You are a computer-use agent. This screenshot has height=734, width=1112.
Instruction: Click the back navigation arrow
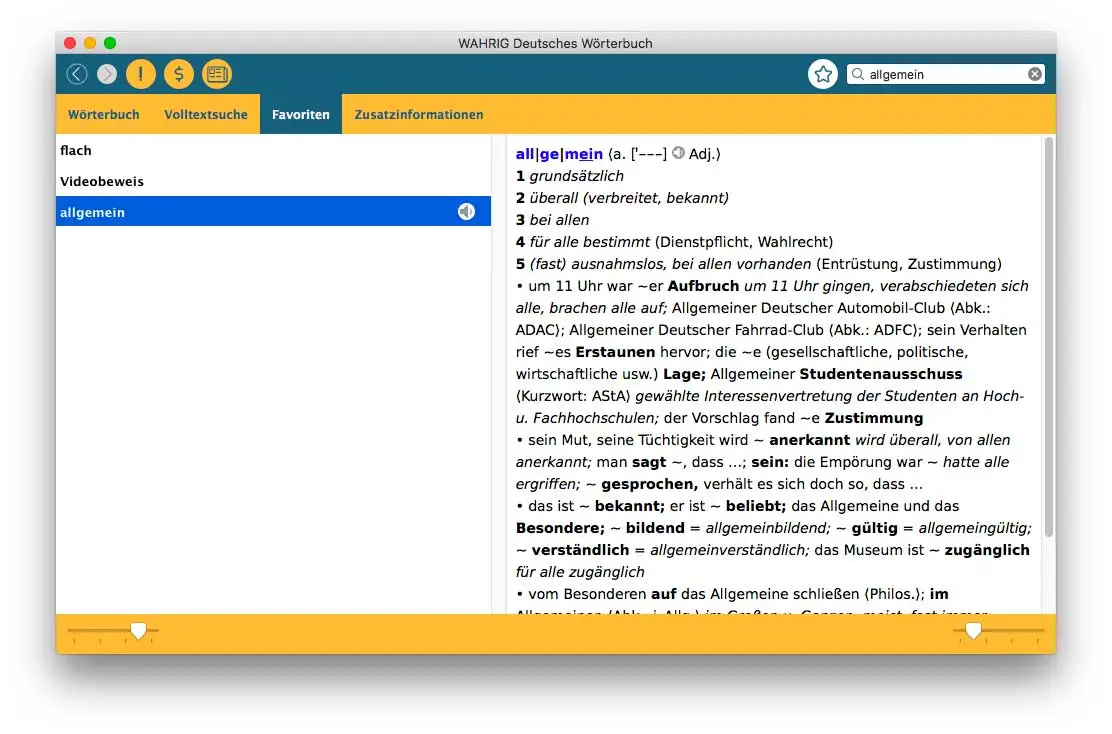pos(77,73)
